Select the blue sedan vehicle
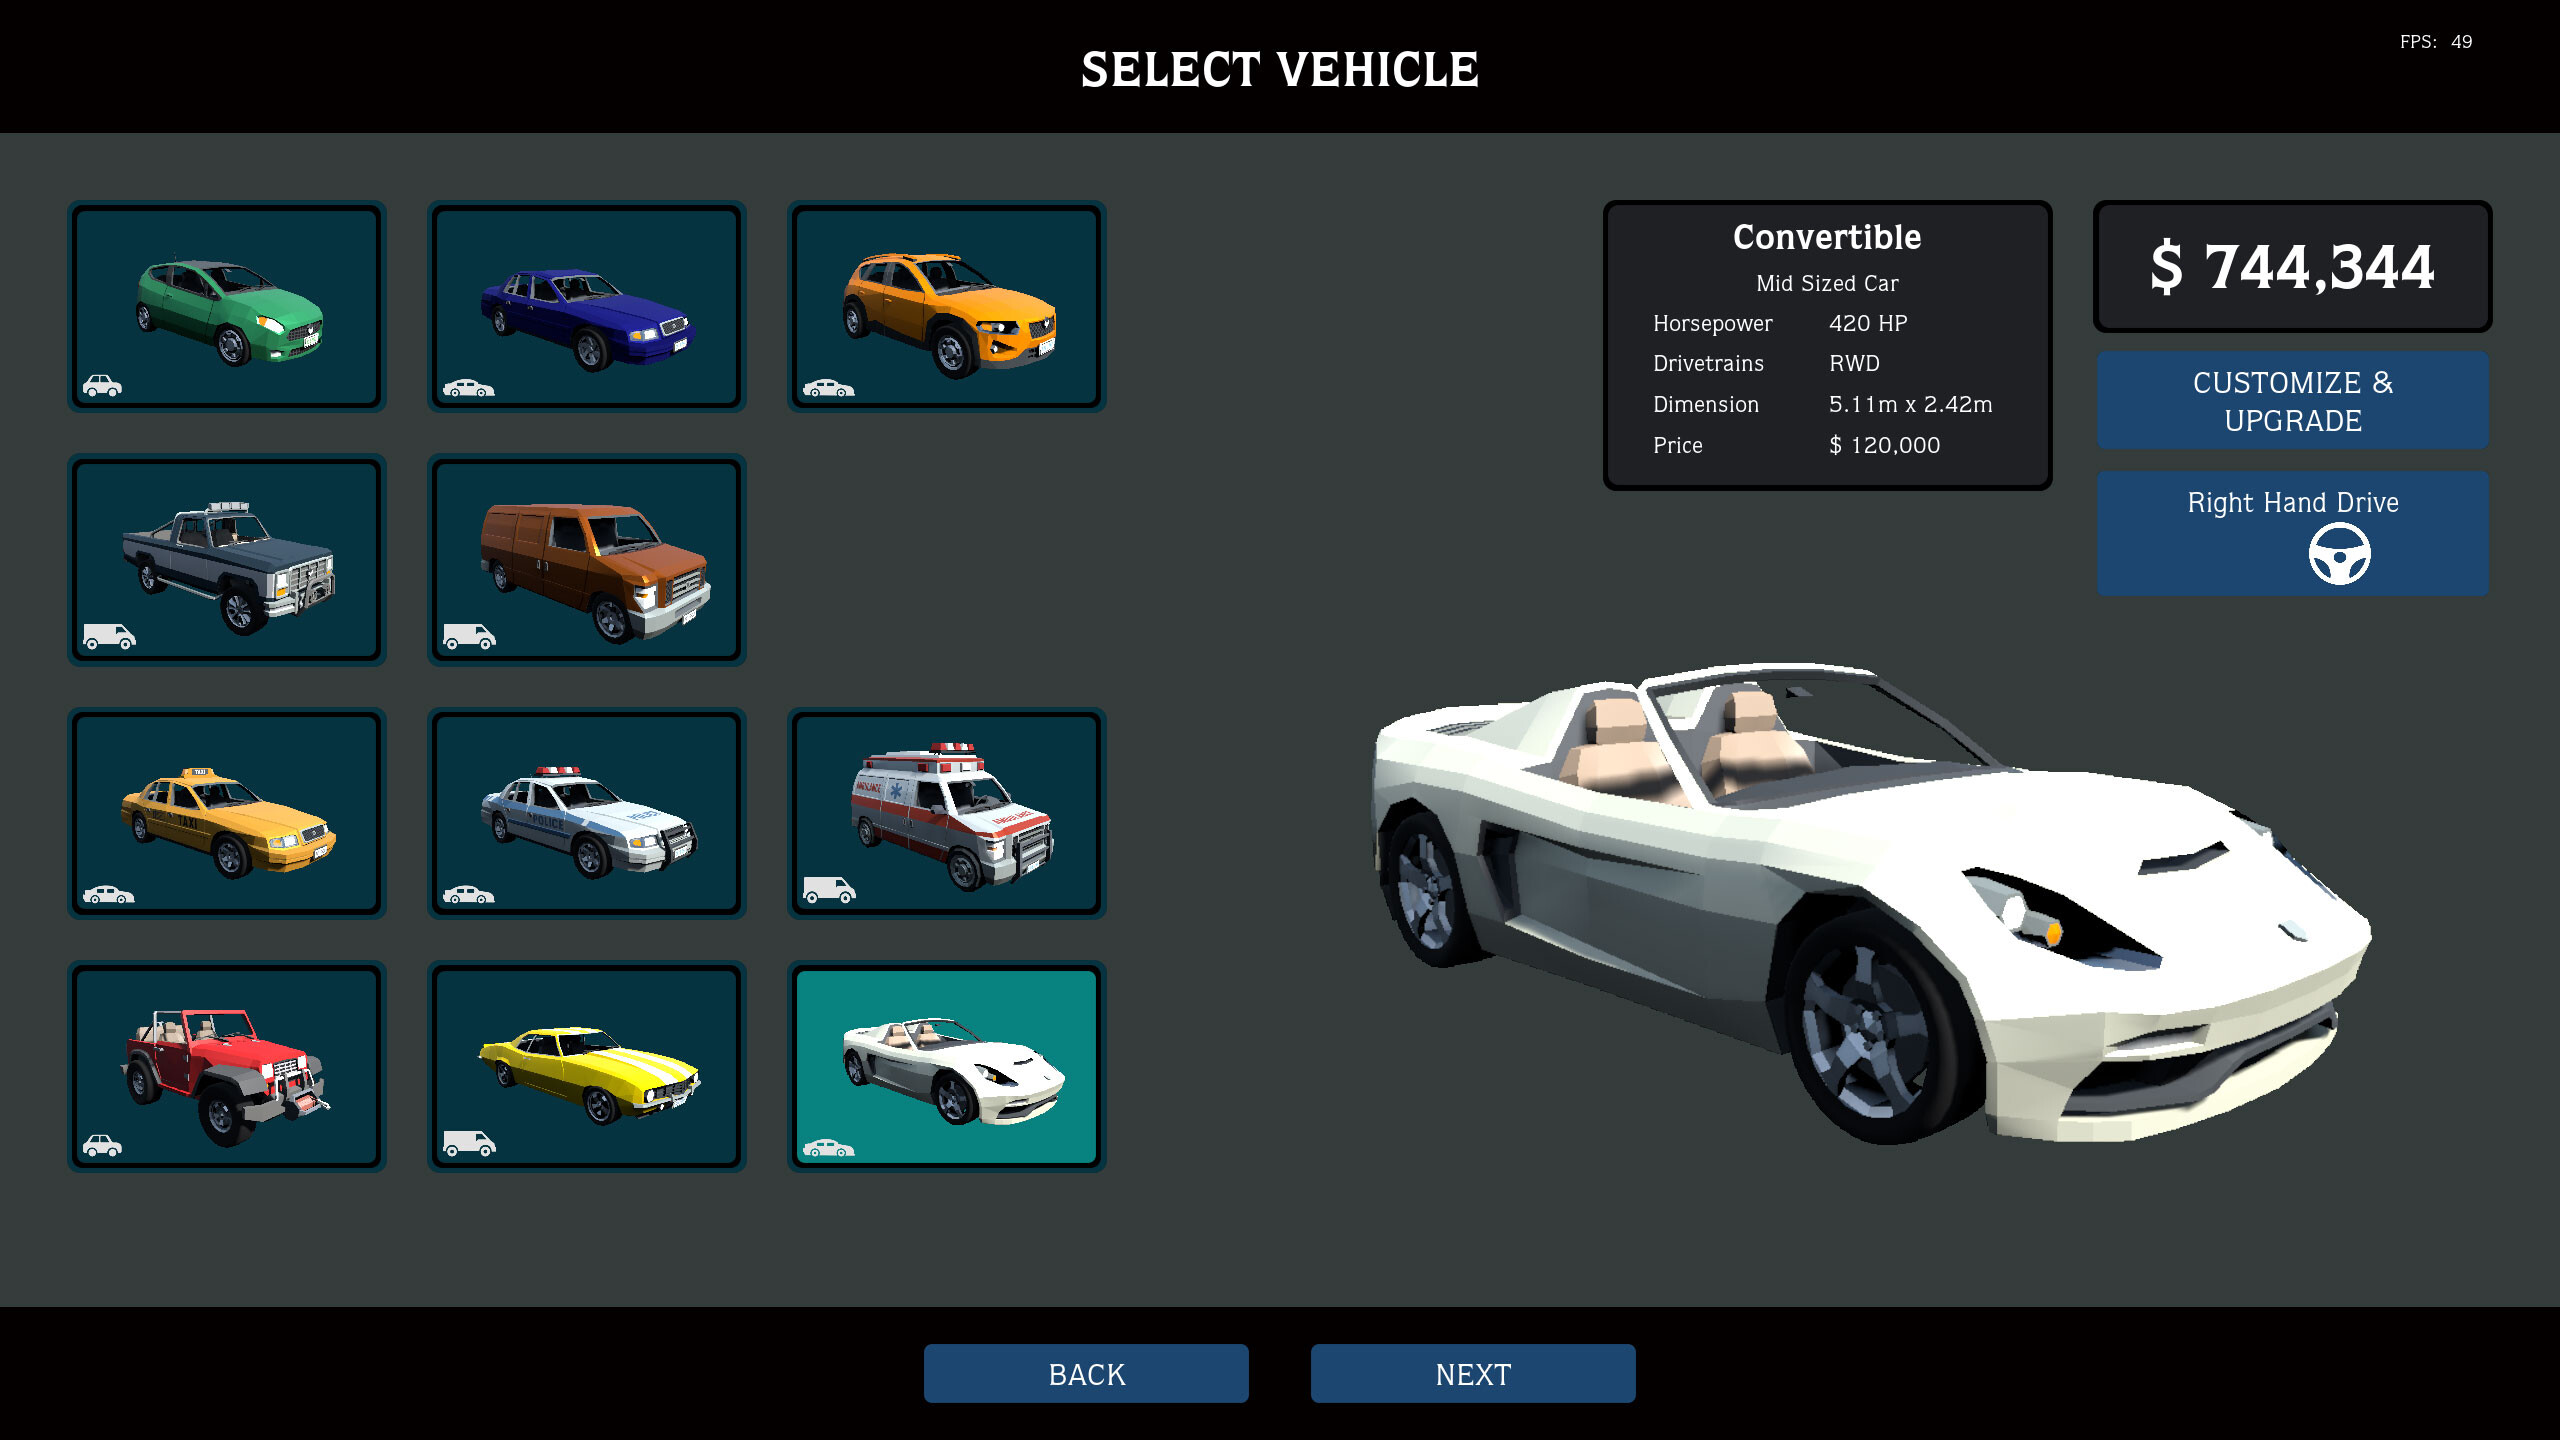 tap(587, 307)
